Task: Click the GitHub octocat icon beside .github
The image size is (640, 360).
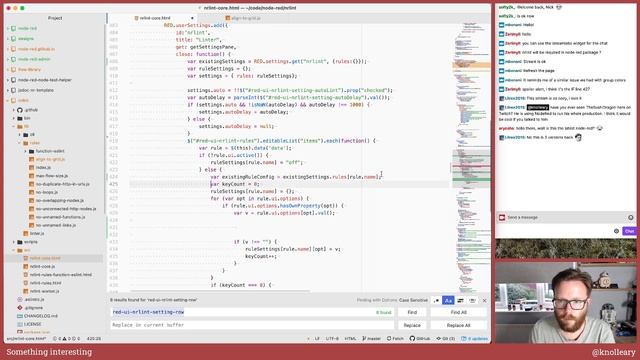Action: click(20, 110)
